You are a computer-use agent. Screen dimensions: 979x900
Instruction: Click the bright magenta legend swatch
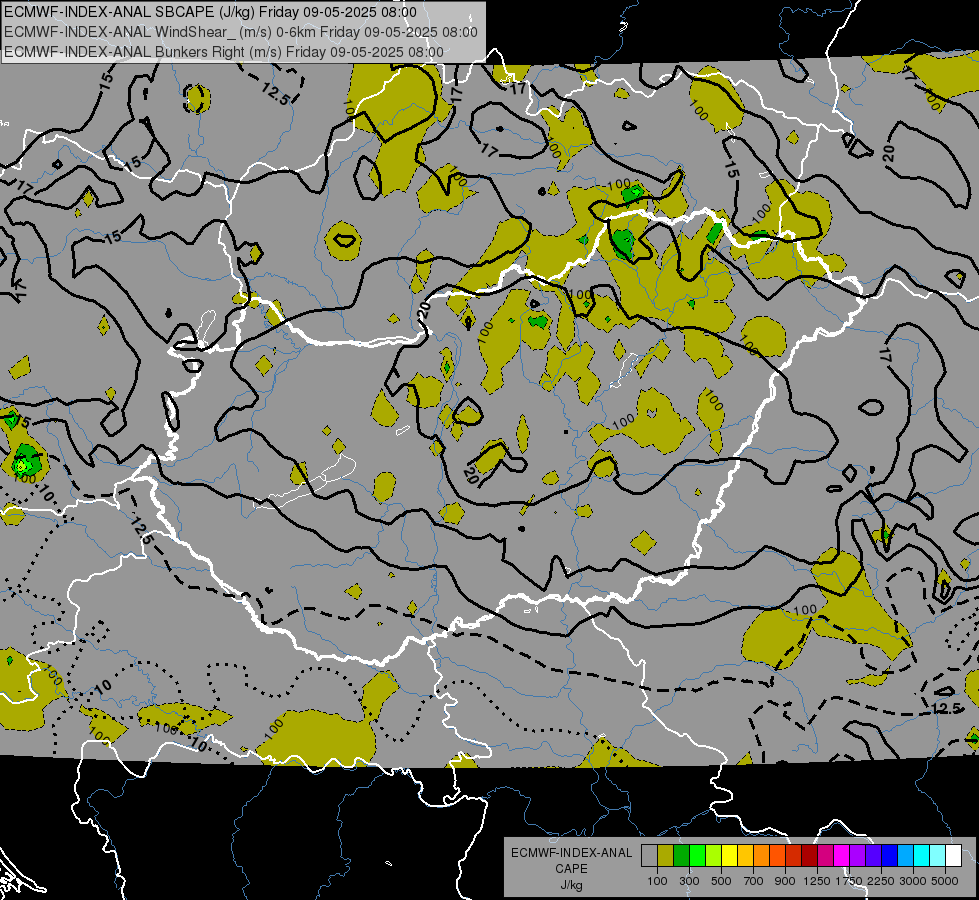(841, 856)
